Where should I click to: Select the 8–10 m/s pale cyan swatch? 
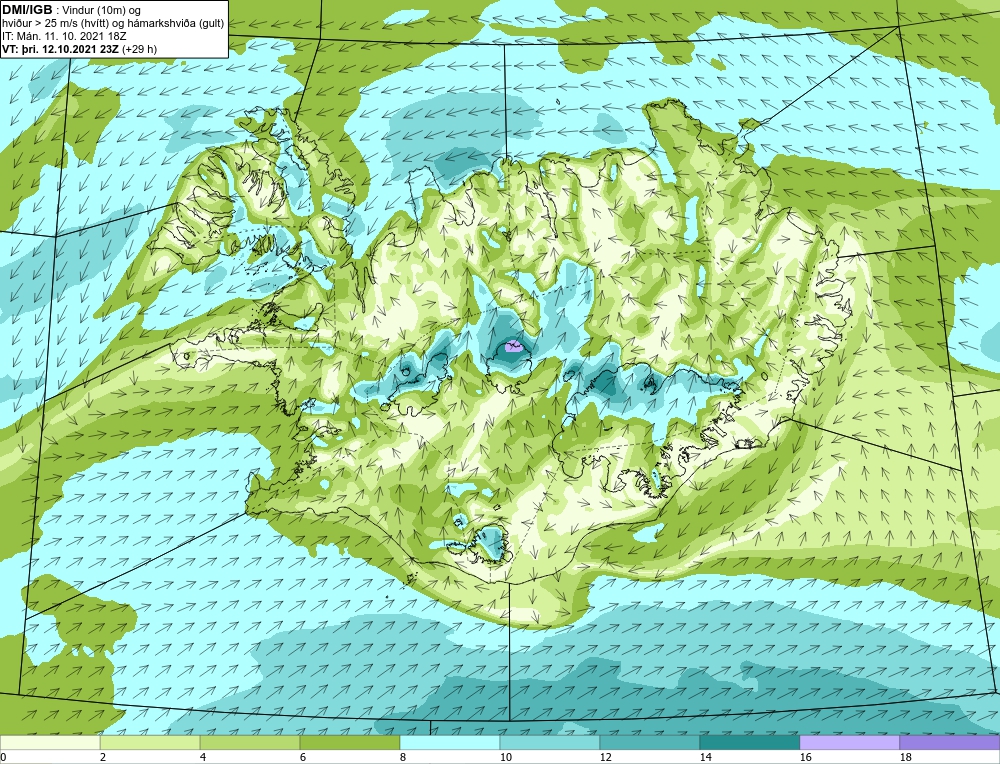tap(450, 742)
